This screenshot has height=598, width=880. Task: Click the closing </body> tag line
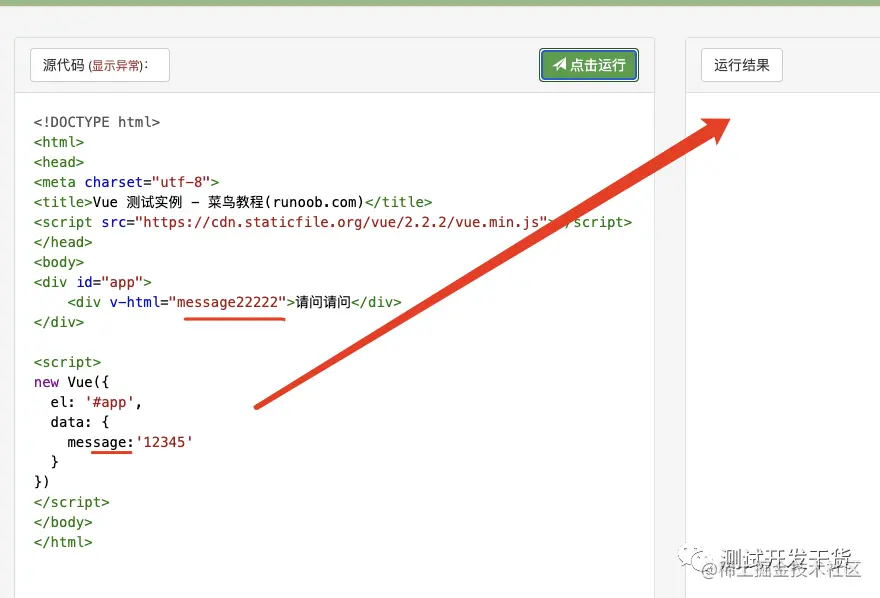coord(63,522)
